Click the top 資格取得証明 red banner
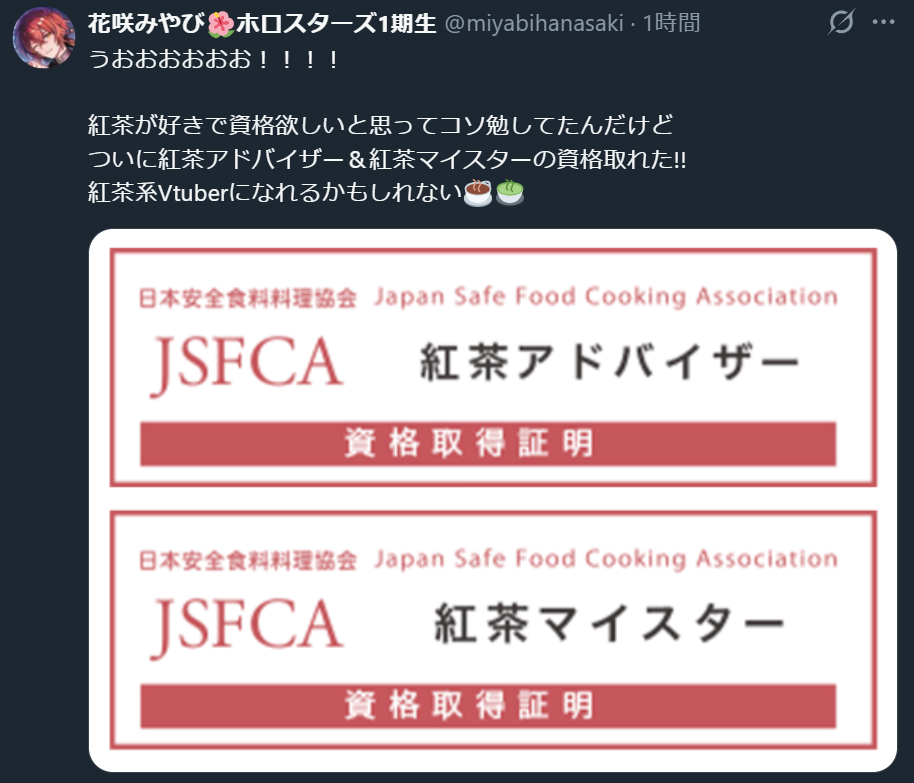The height and width of the screenshot is (783, 914). pos(488,444)
